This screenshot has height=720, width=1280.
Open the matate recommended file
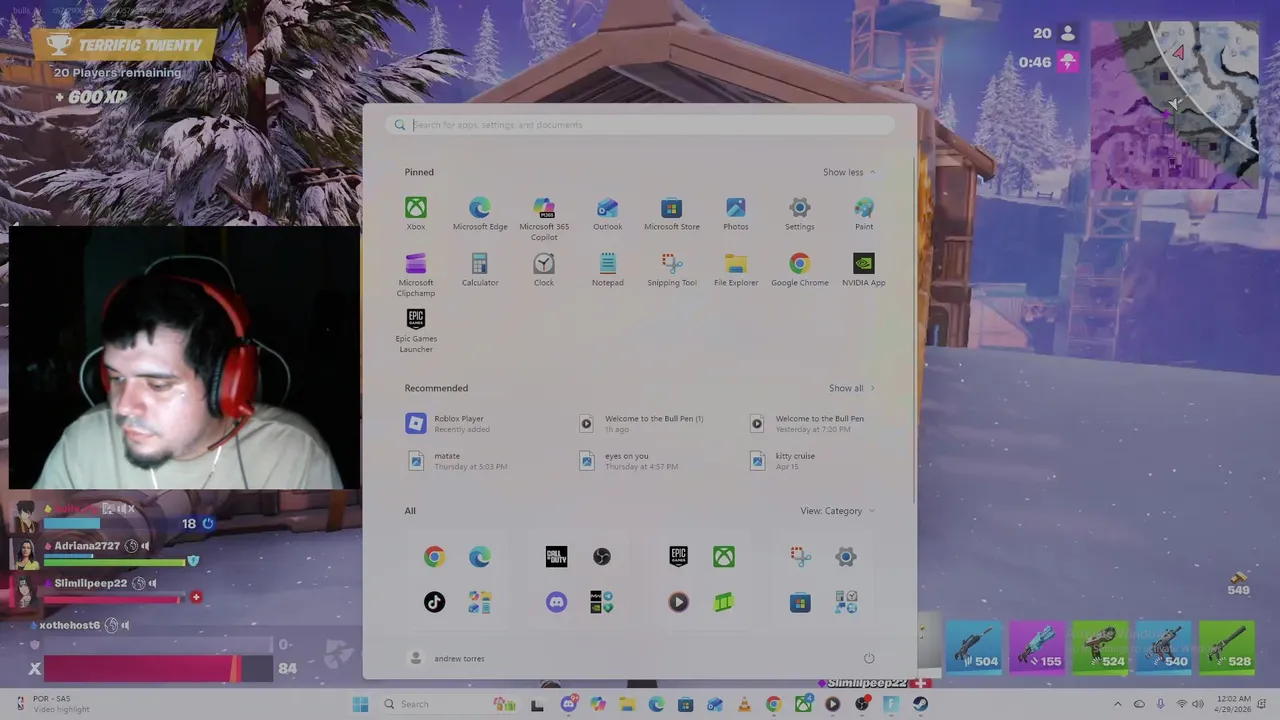pos(456,461)
